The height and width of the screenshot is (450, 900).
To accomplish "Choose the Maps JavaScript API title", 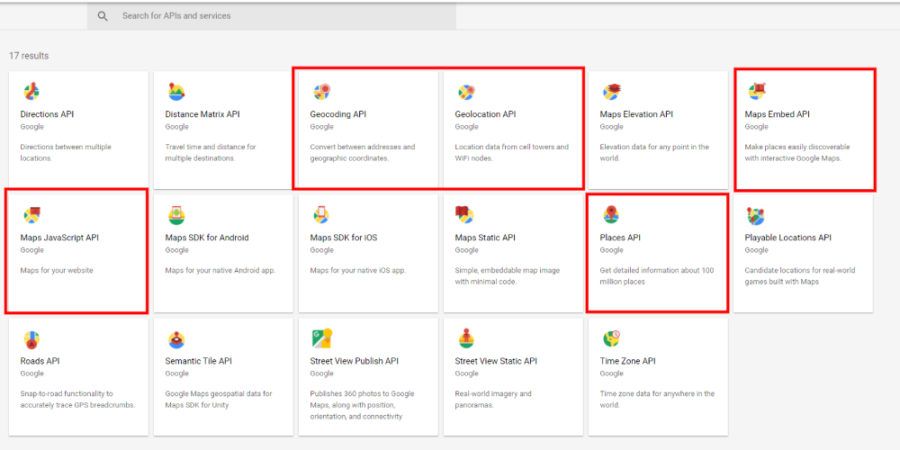I will point(60,238).
